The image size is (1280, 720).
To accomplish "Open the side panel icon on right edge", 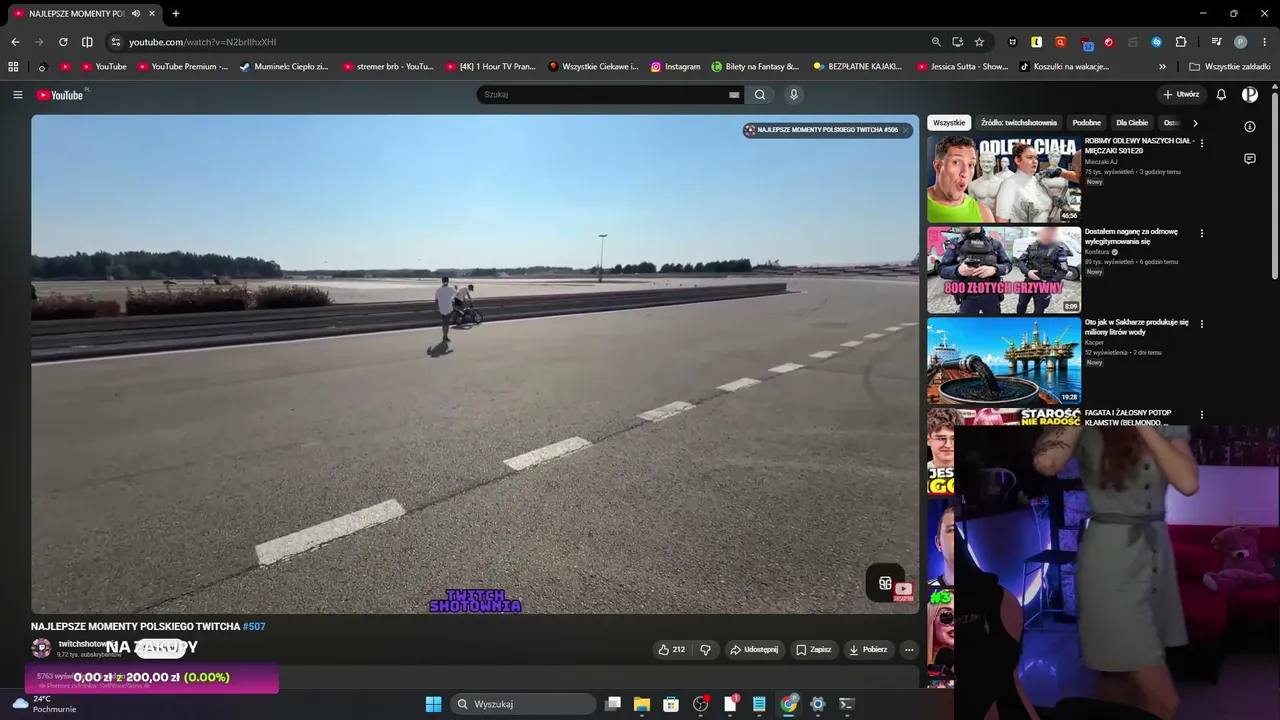I will point(1250,127).
